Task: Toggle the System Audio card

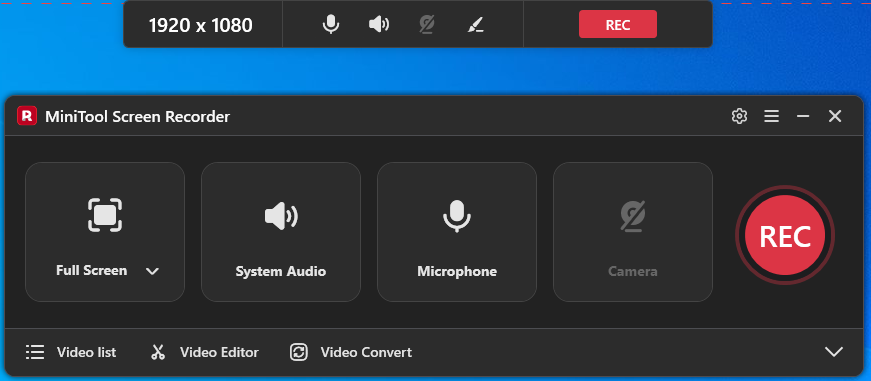Action: (281, 232)
